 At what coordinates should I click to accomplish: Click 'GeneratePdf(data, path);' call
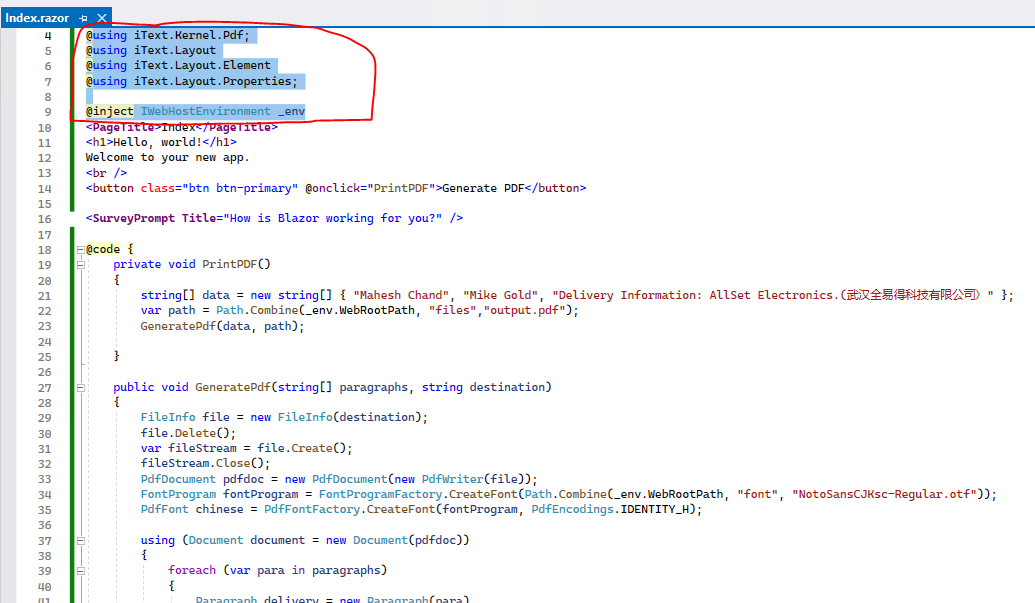(222, 327)
